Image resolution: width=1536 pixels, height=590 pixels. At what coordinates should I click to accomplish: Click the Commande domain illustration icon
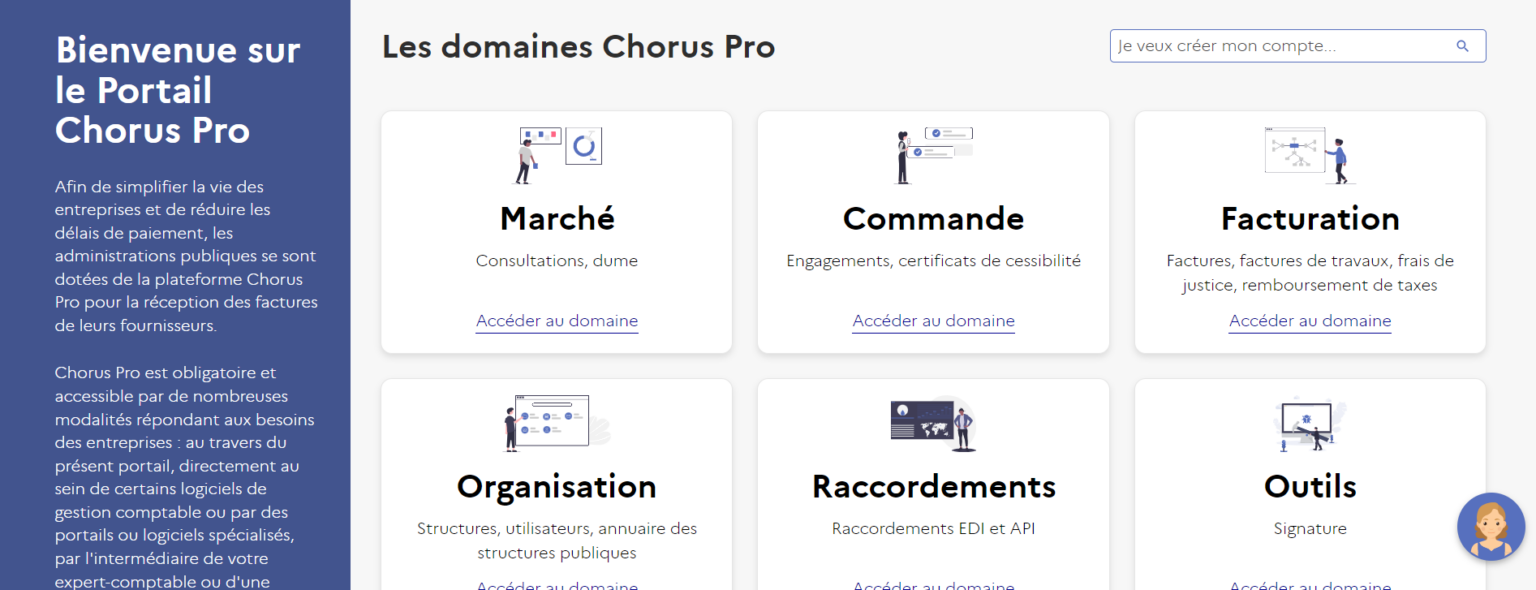click(x=933, y=152)
